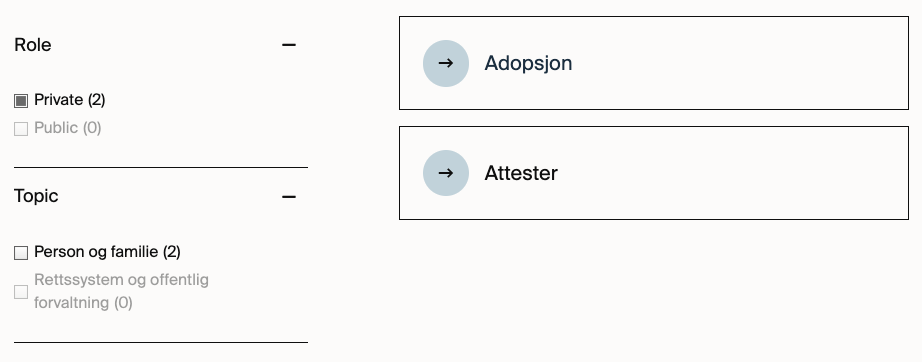
Task: Click the Topic filter heading
Action: pyautogui.click(x=36, y=196)
